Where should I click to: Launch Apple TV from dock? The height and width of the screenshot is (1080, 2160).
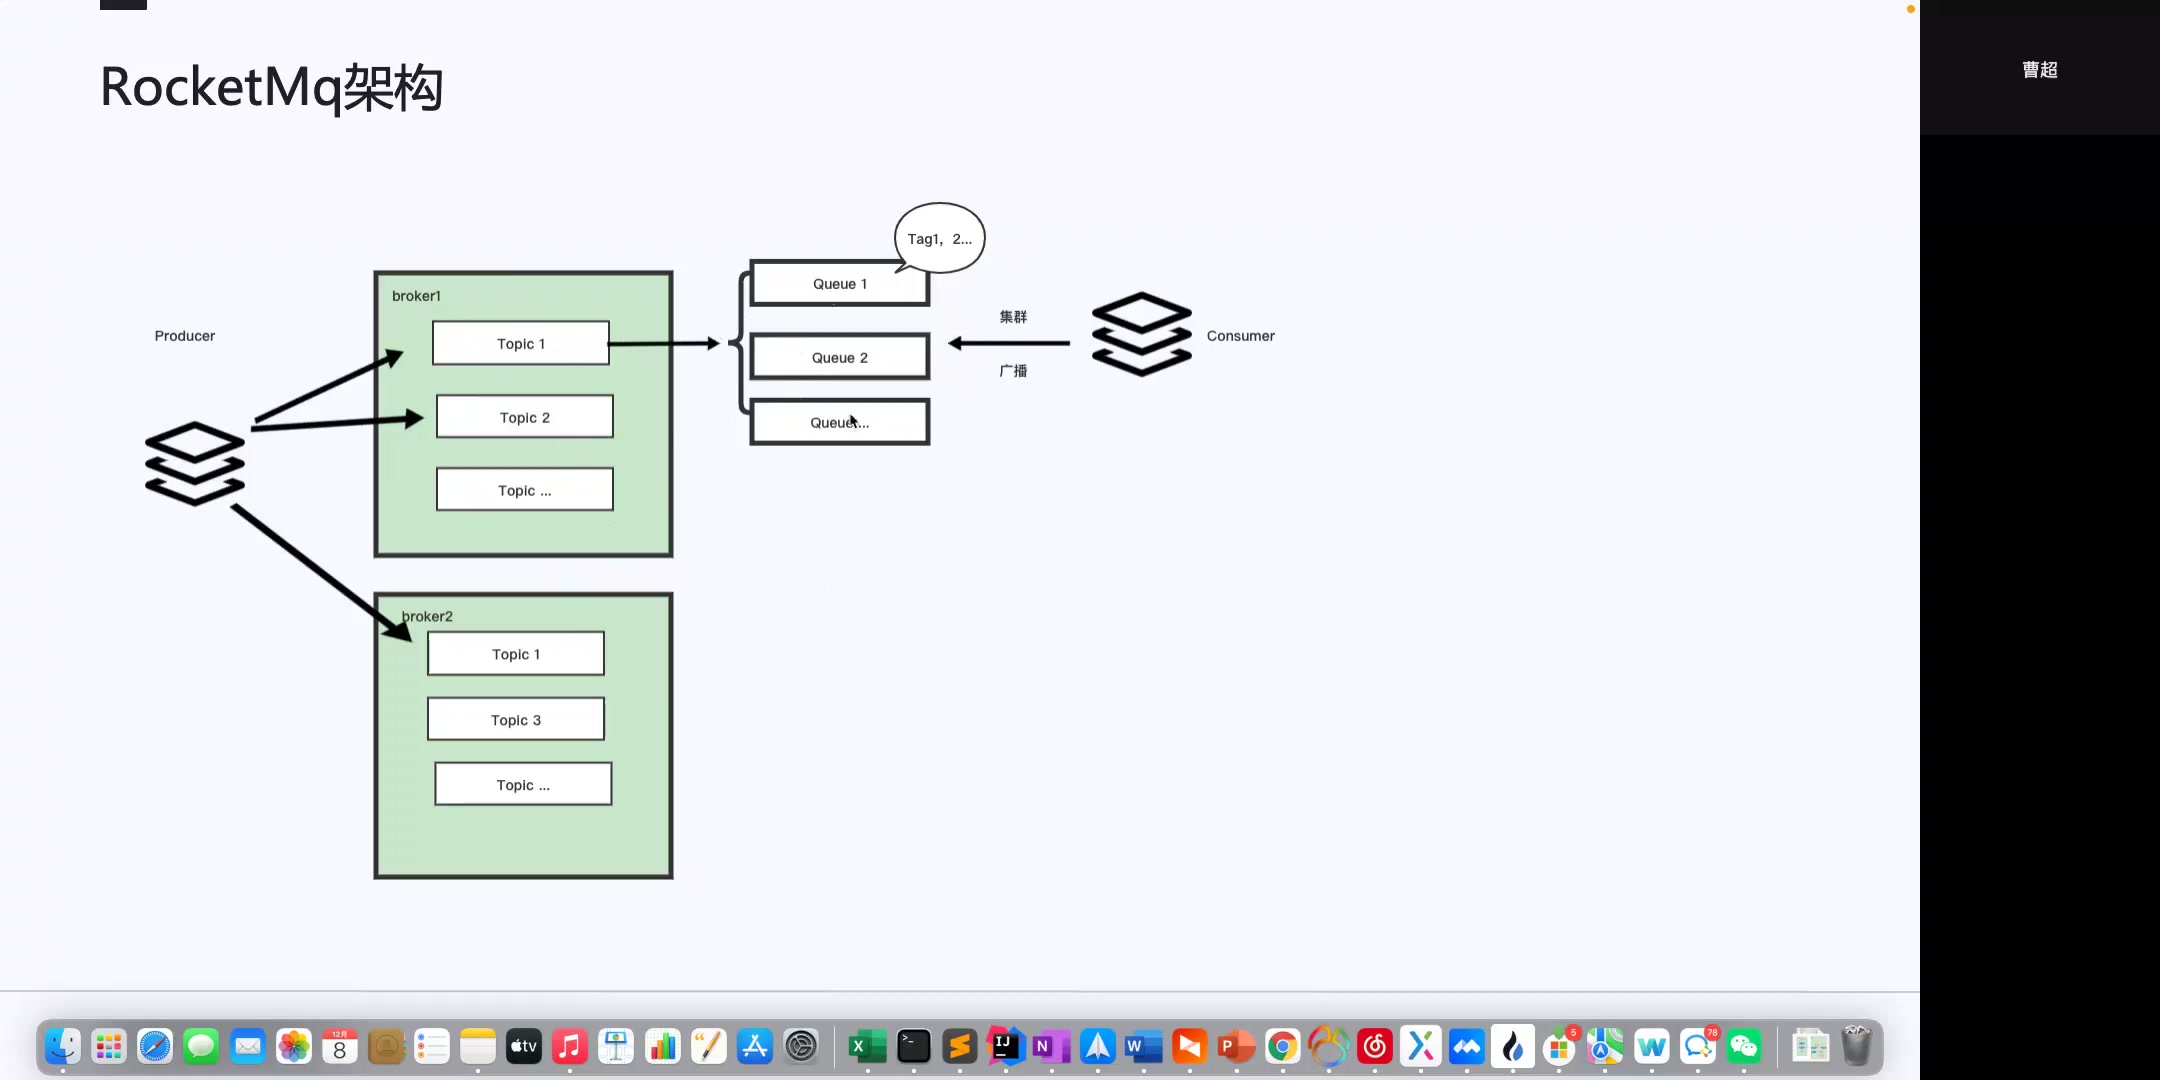tap(524, 1047)
